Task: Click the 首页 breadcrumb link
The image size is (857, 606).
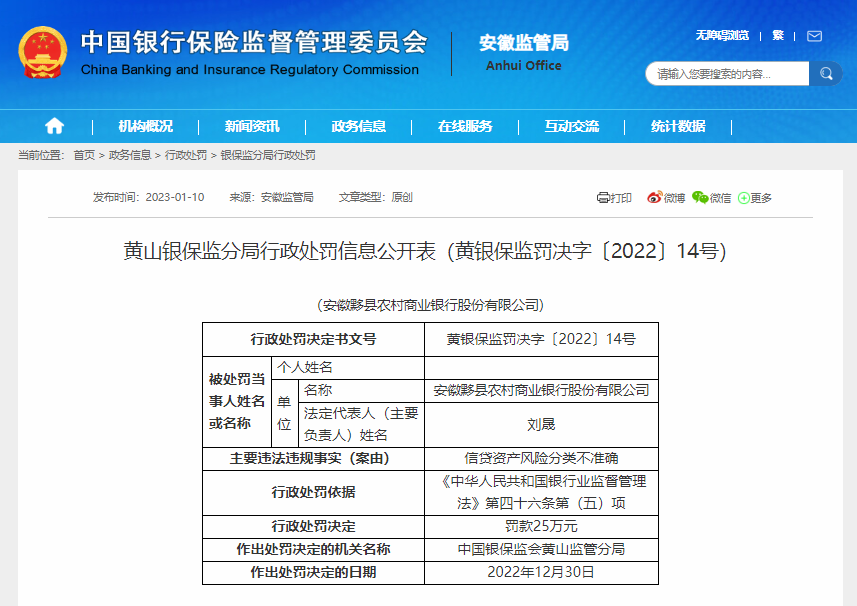Action: pos(84,155)
